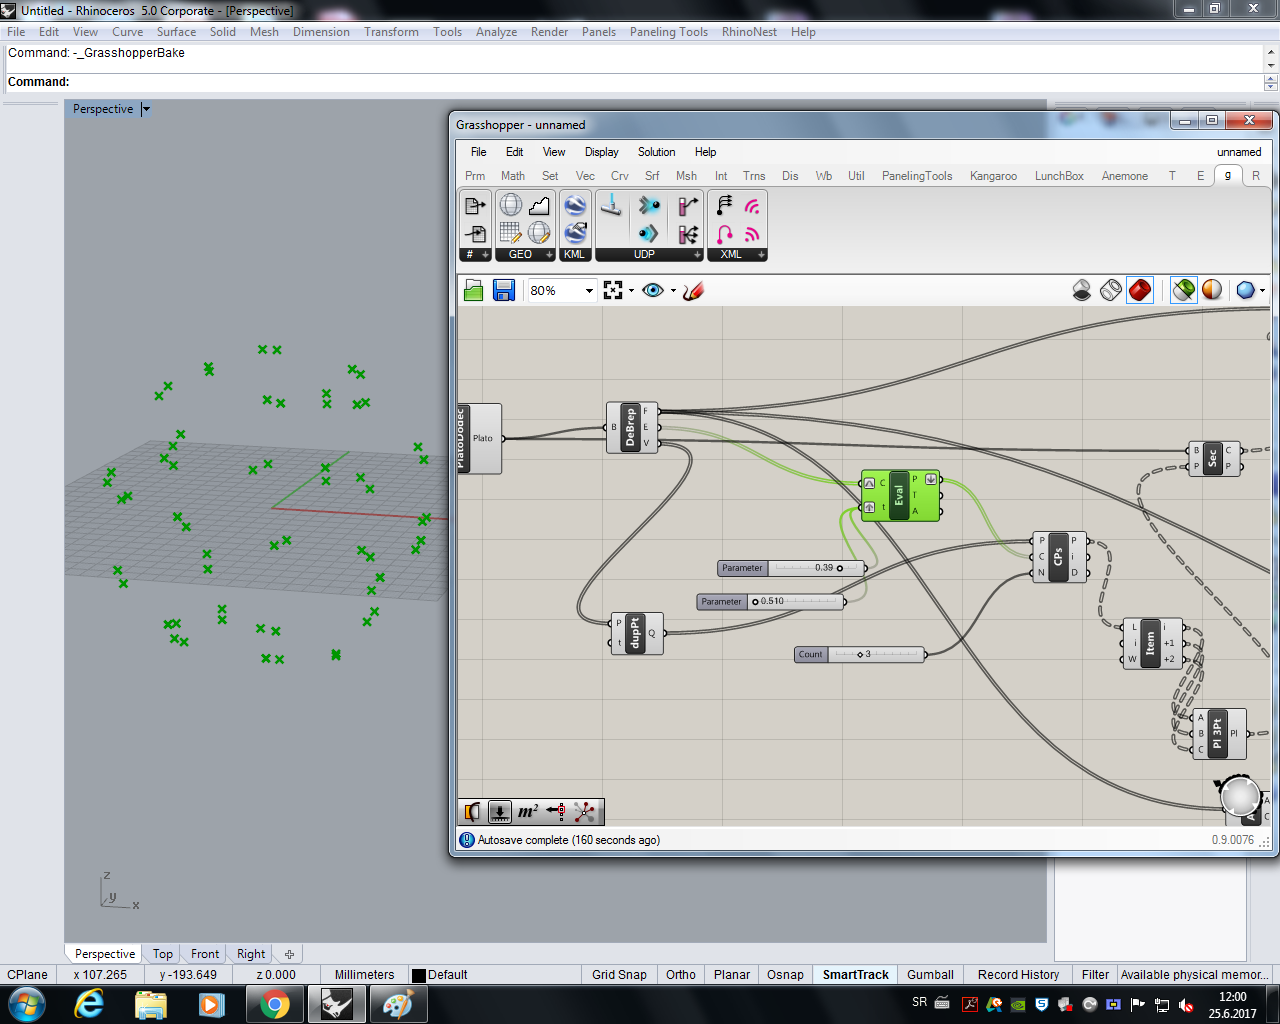Click the UDP sender arrow icon
Image resolution: width=1280 pixels, height=1024 pixels.
(649, 205)
